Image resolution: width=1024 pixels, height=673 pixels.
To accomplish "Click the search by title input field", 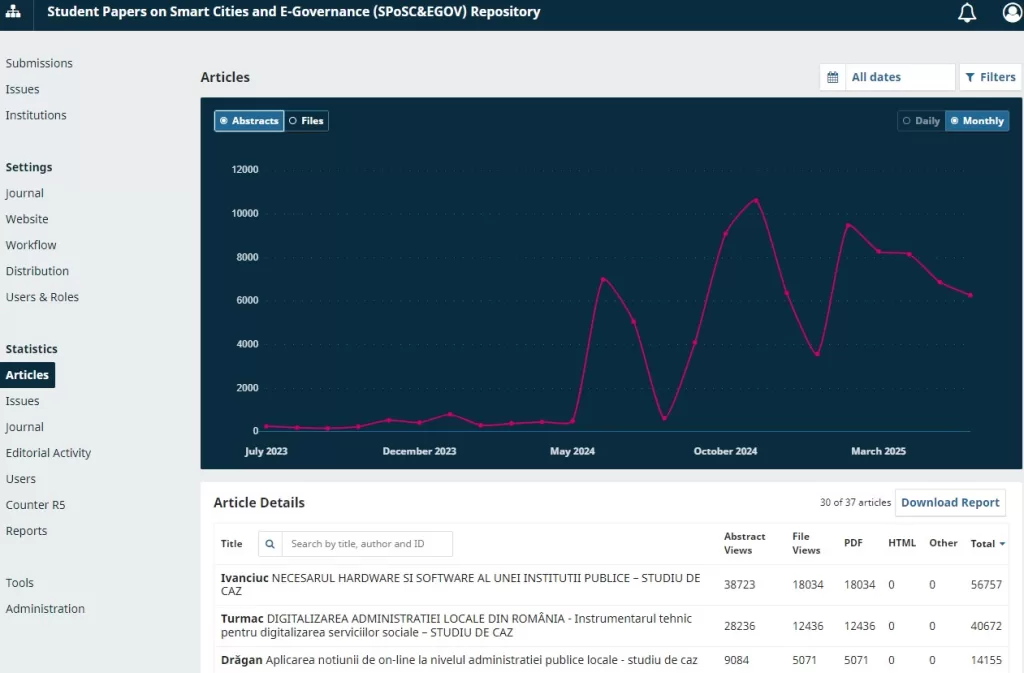I will (367, 544).
